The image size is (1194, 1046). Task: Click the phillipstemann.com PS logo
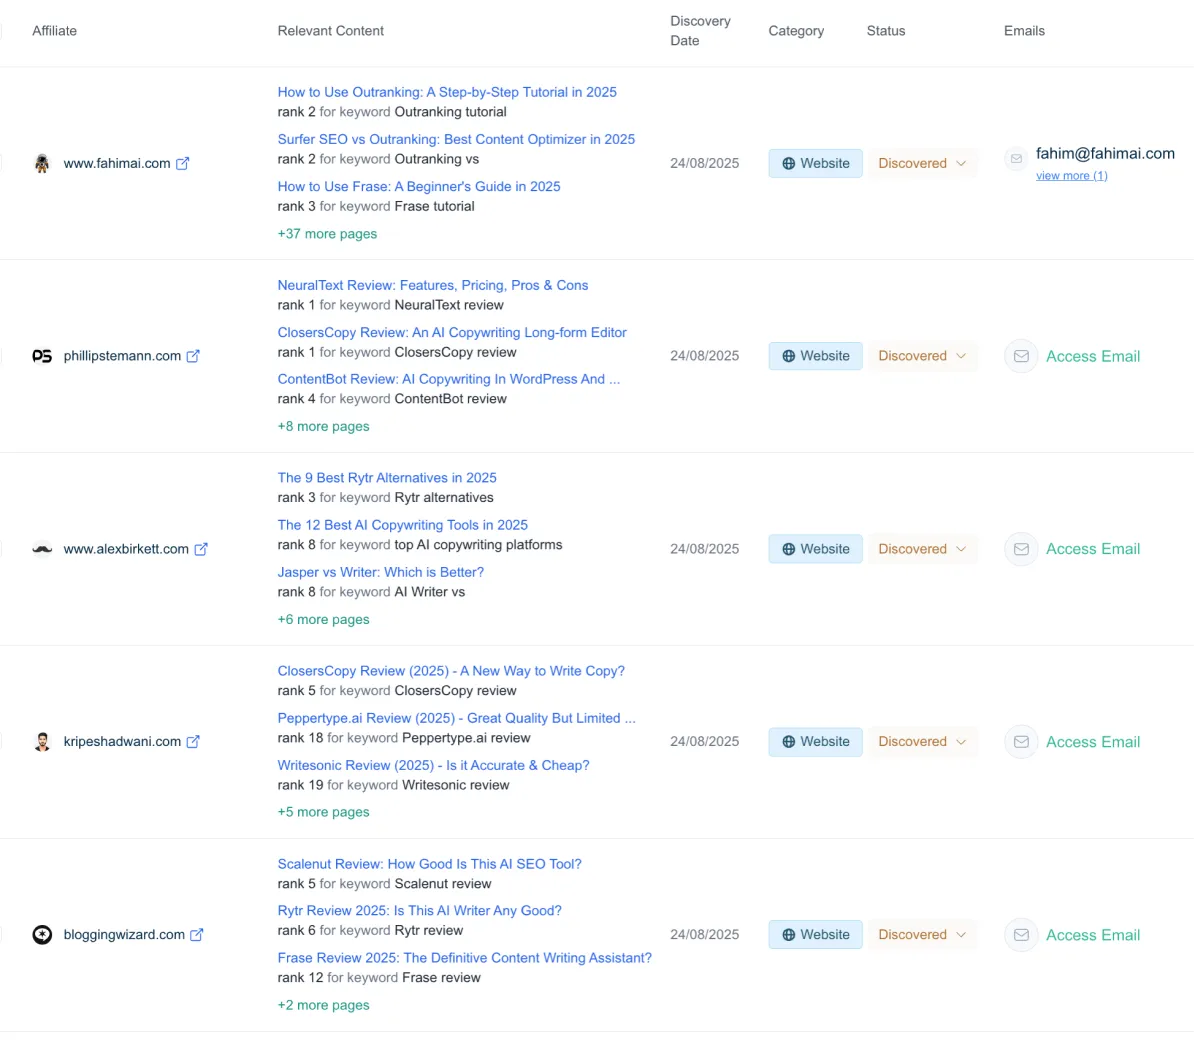click(x=42, y=356)
